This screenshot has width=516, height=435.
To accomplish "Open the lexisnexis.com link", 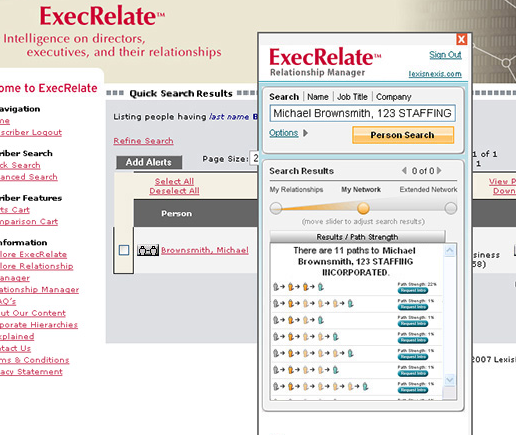I will coord(435,74).
